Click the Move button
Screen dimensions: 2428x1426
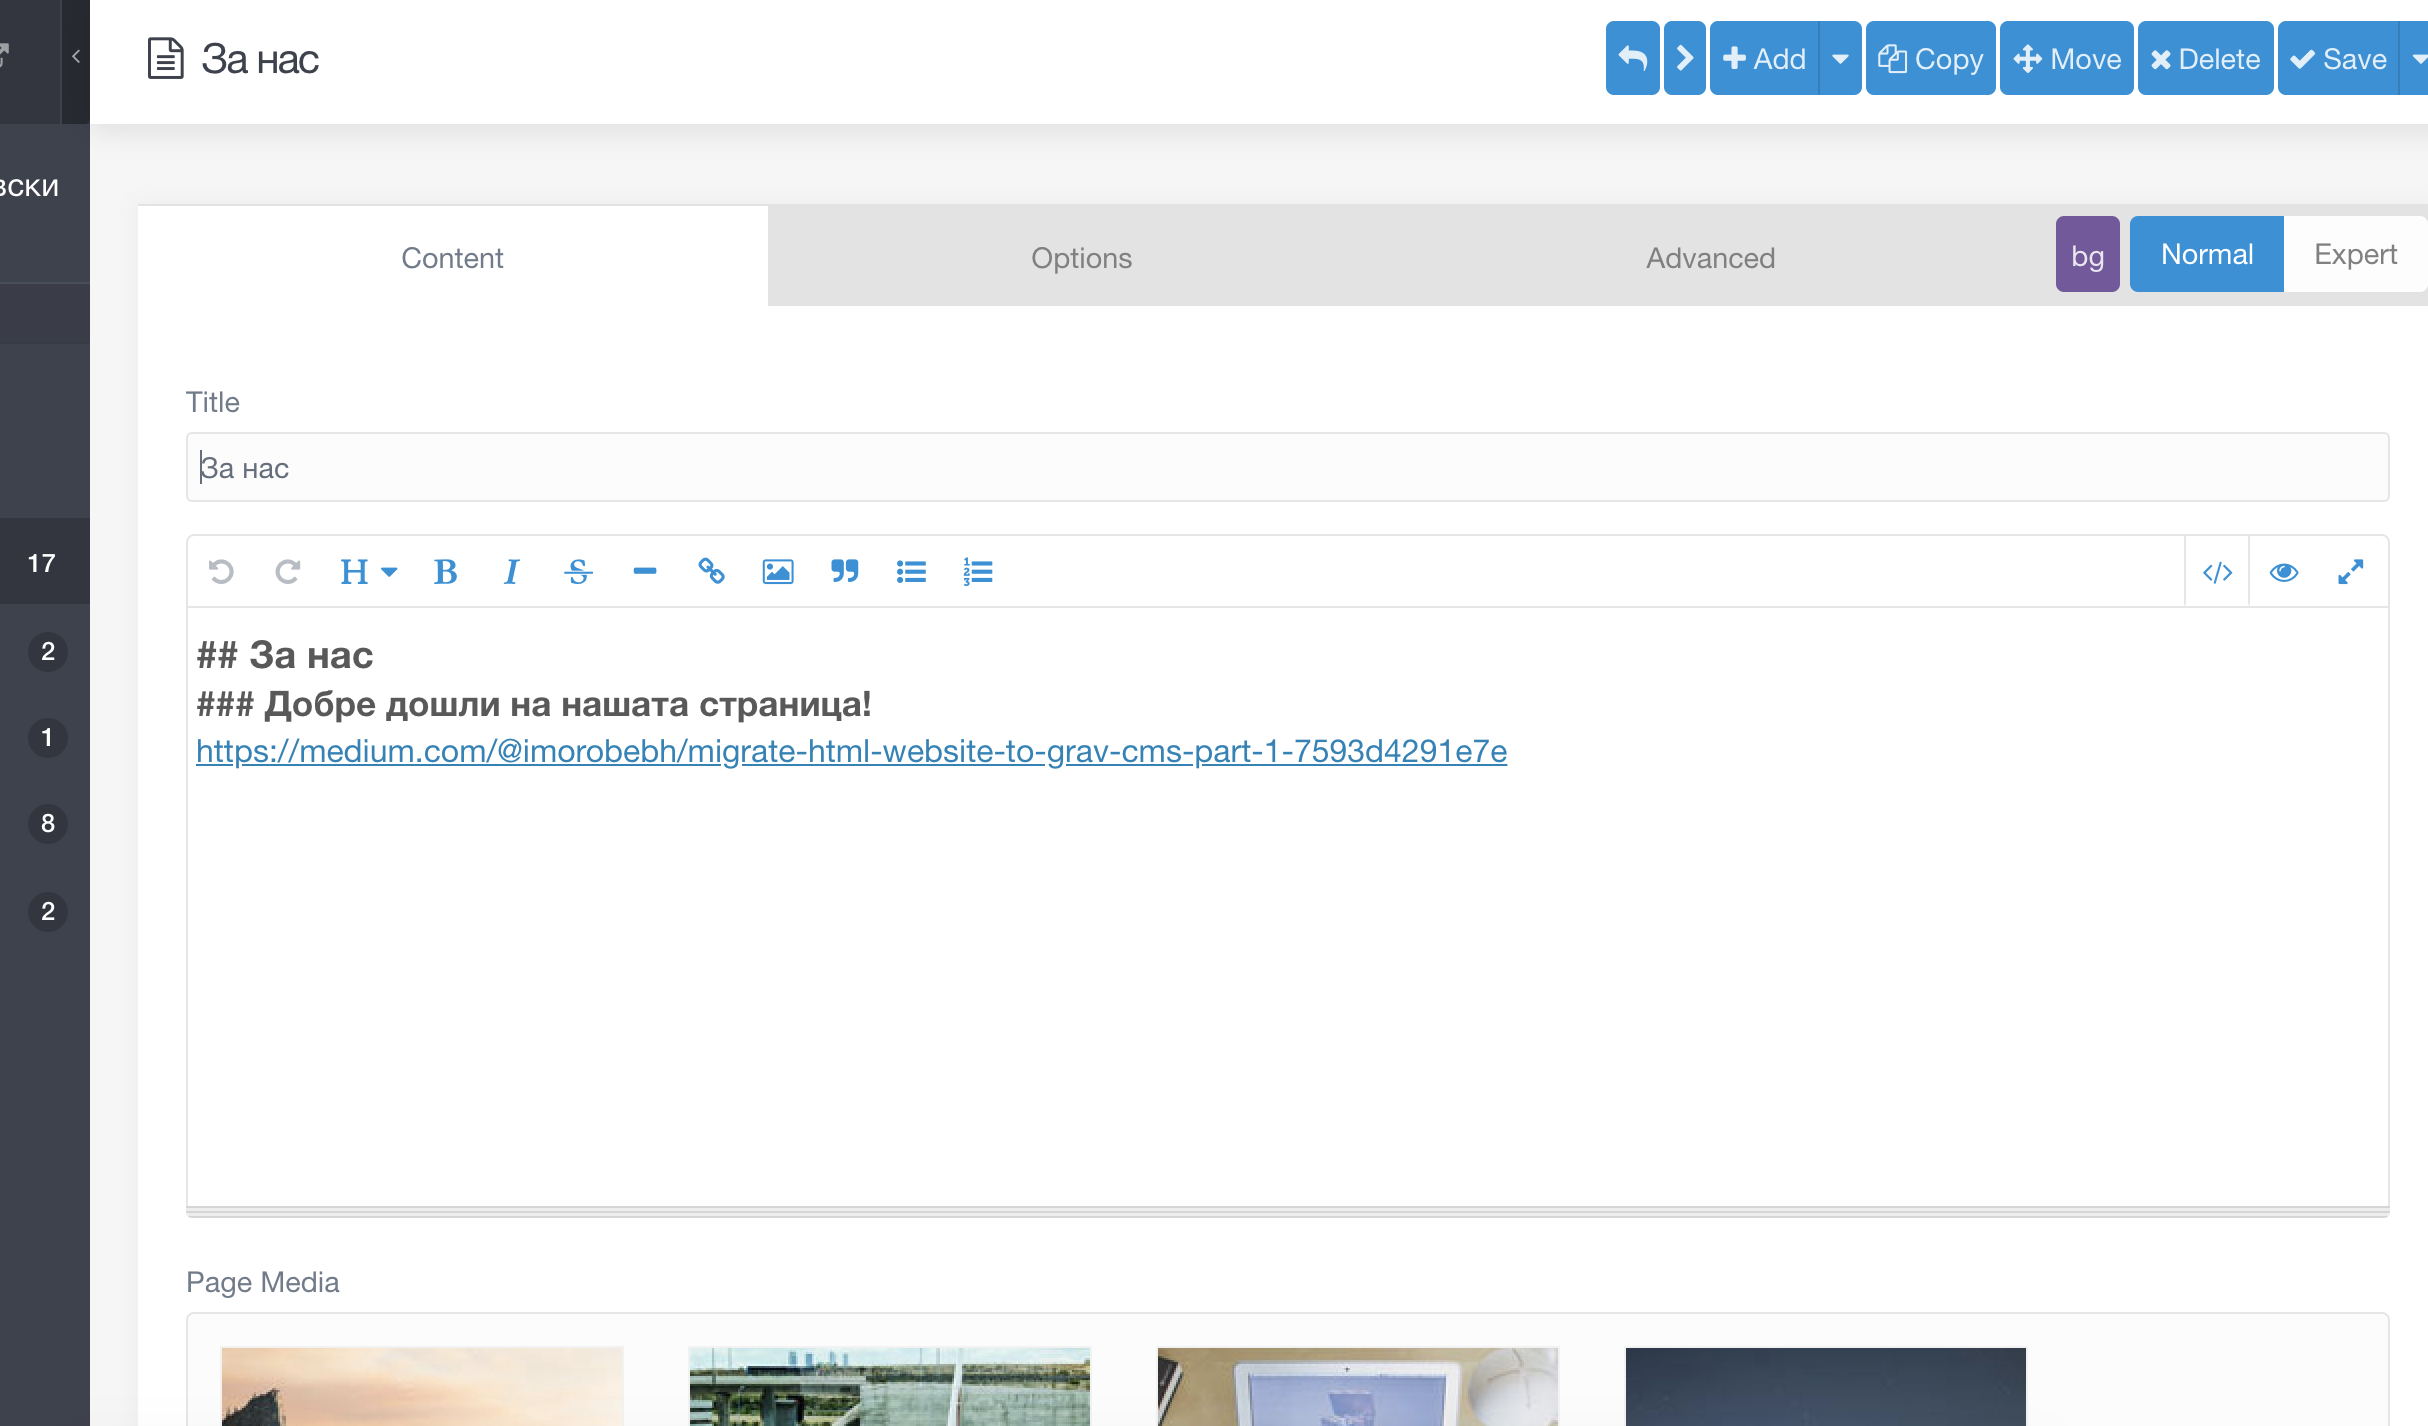2067,58
